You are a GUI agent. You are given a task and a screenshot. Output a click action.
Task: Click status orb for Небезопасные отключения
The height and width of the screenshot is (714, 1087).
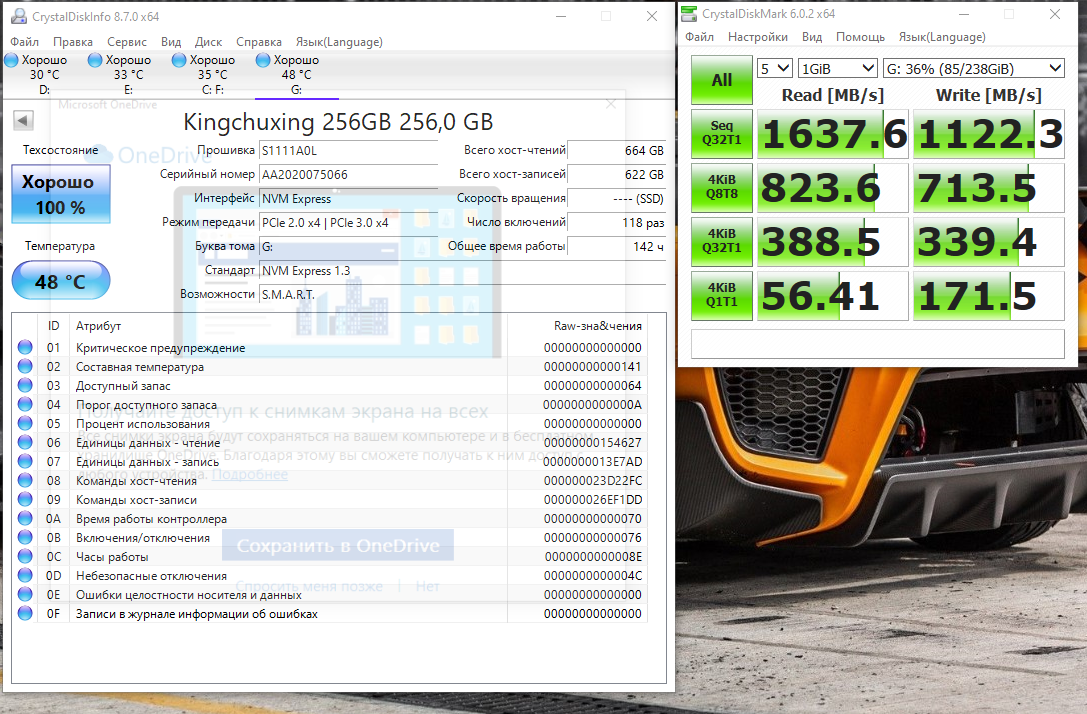(x=25, y=575)
